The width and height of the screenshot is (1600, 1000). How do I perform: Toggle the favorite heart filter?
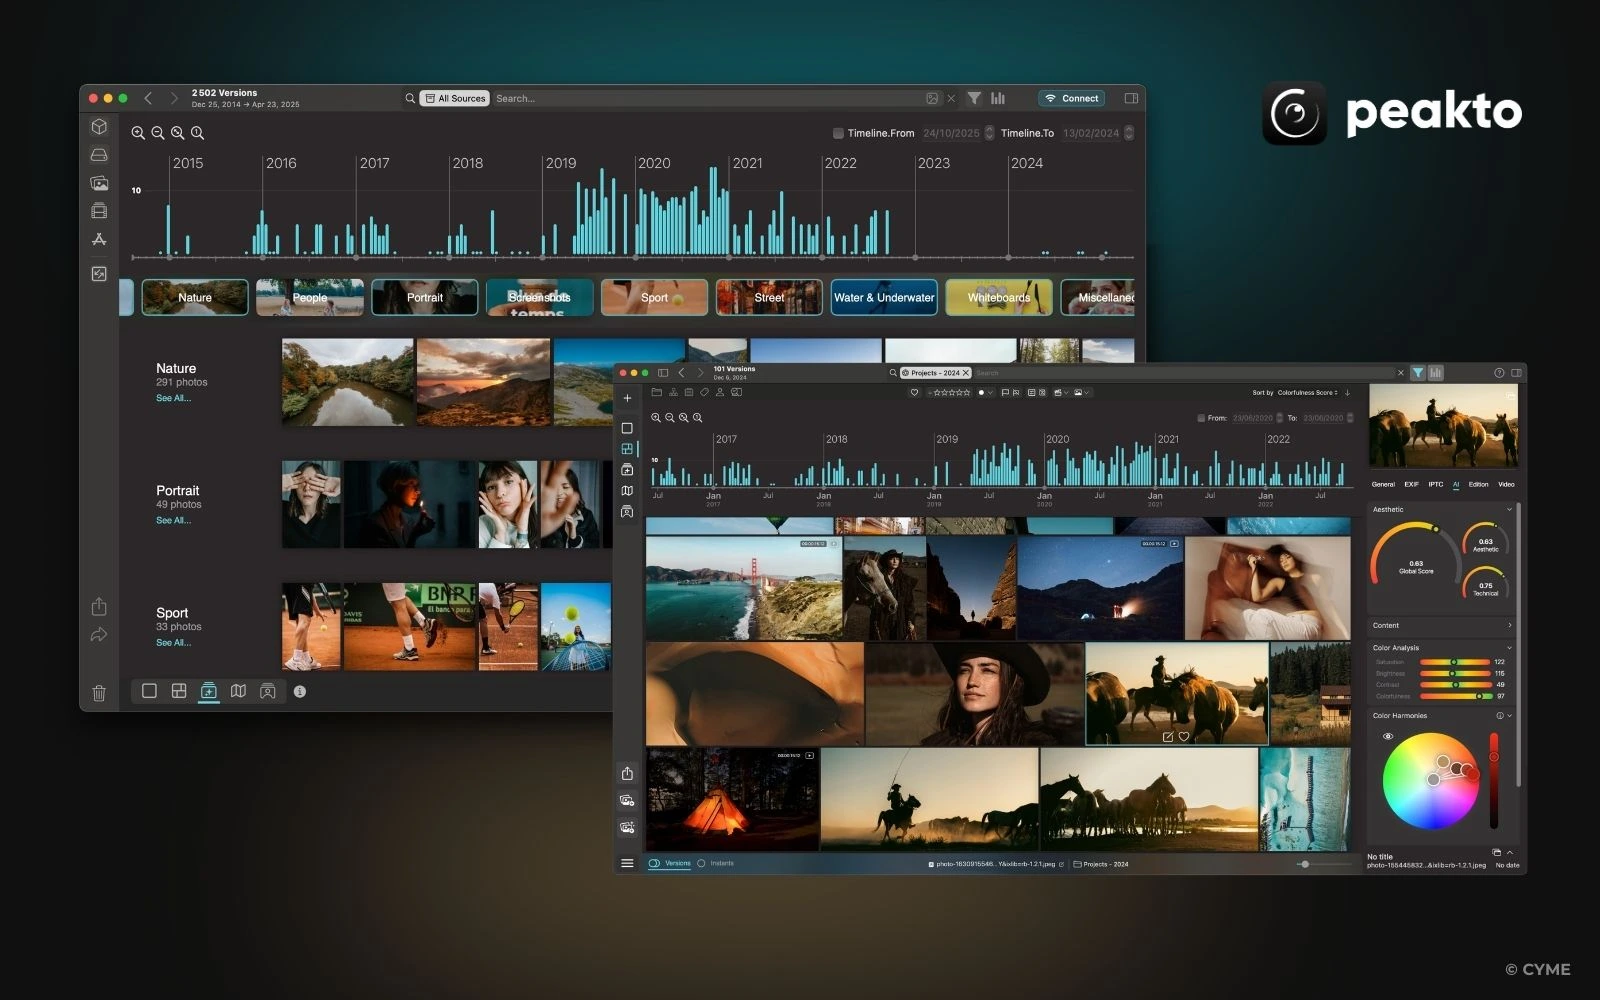914,392
